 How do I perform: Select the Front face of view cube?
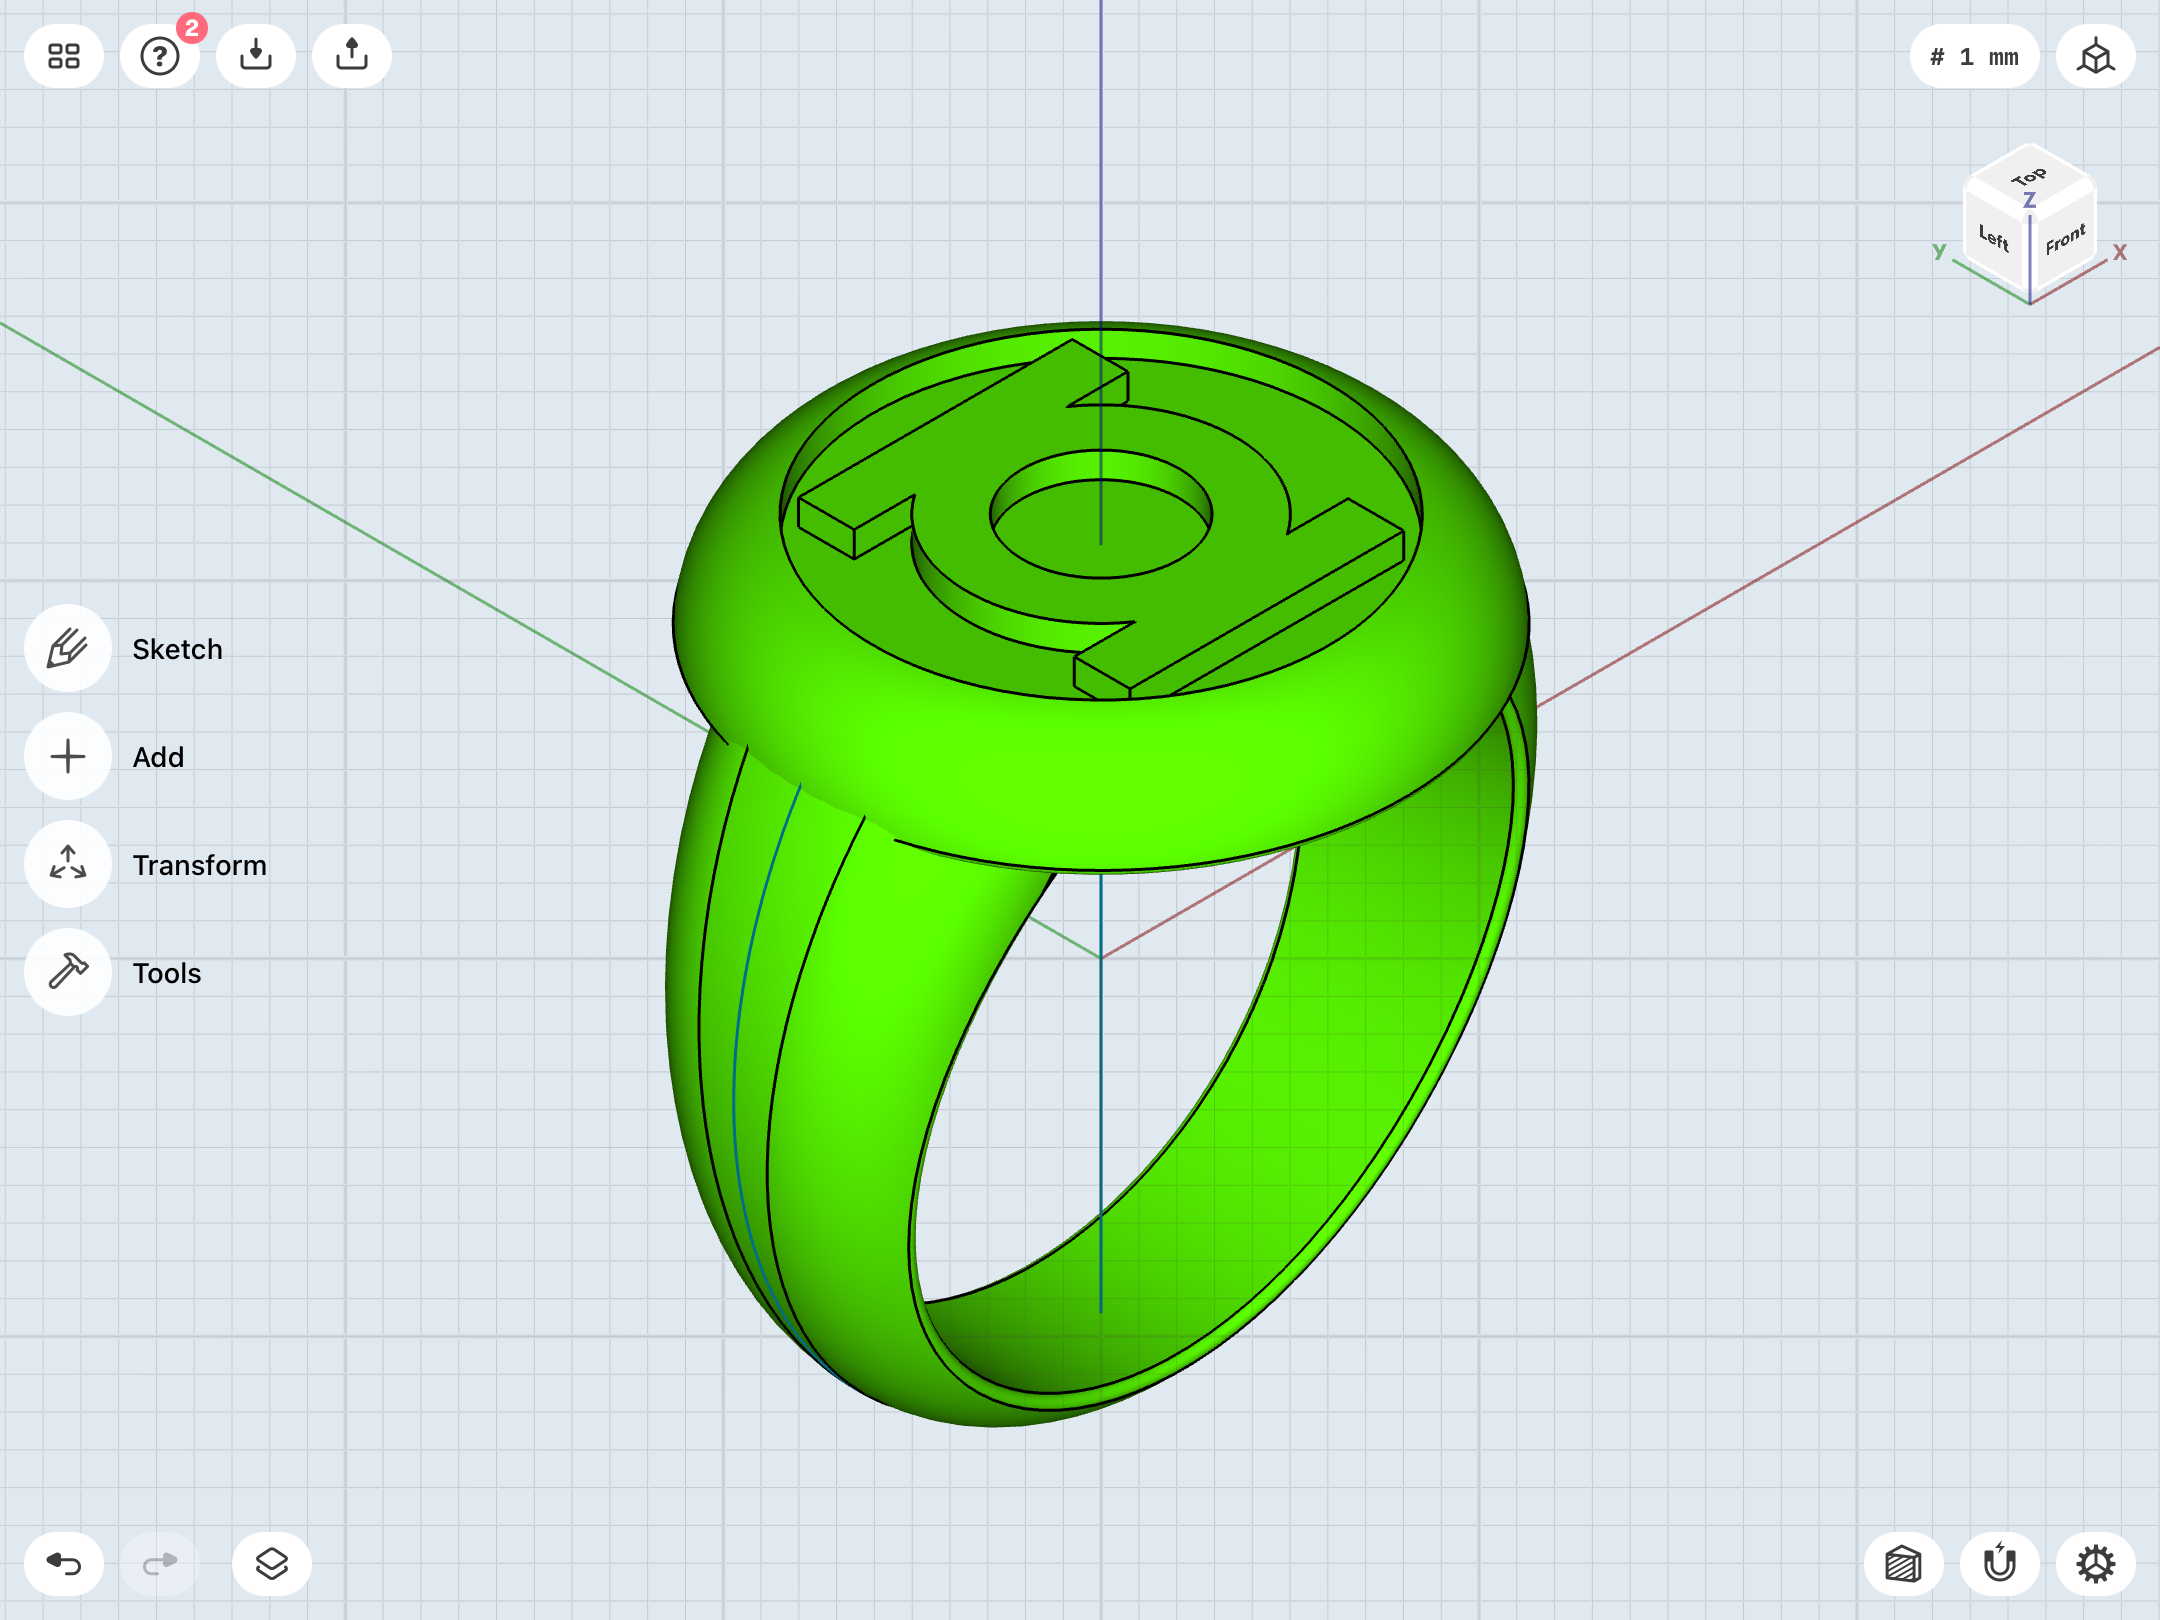click(2064, 240)
